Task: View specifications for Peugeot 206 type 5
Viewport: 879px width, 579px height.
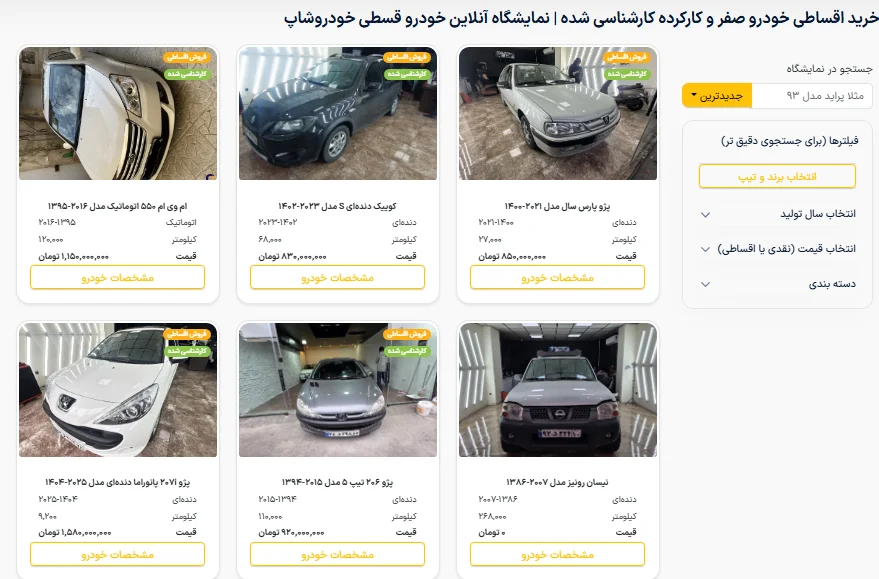Action: coord(337,554)
